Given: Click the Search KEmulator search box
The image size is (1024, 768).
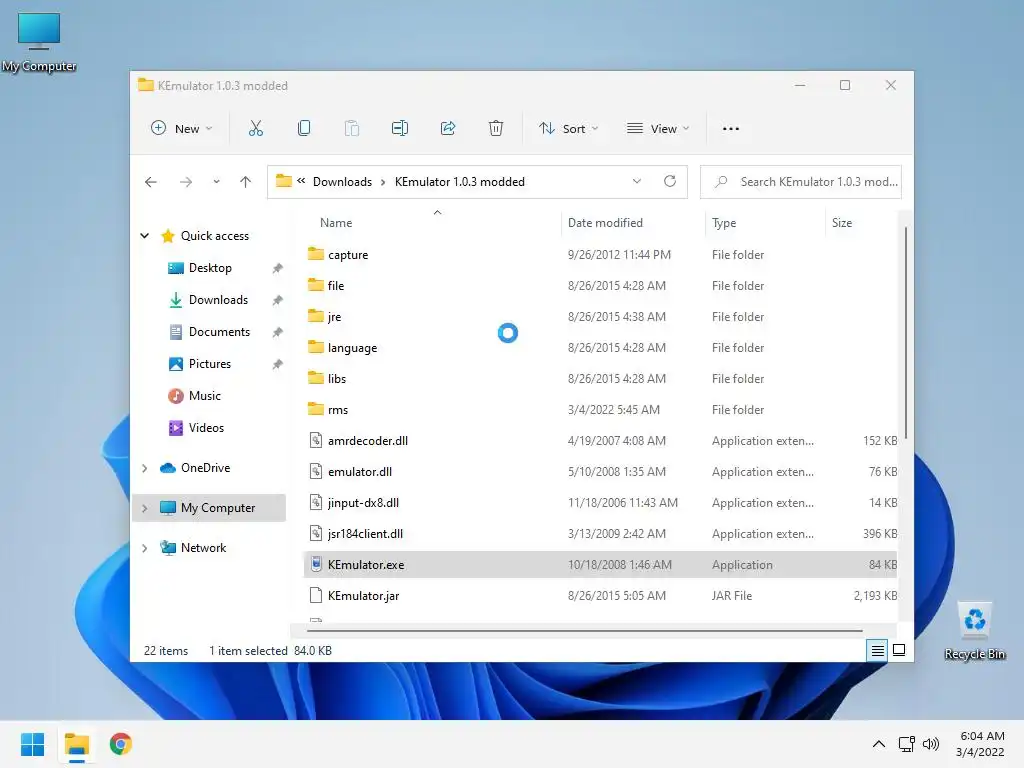Looking at the screenshot, I should click(801, 182).
